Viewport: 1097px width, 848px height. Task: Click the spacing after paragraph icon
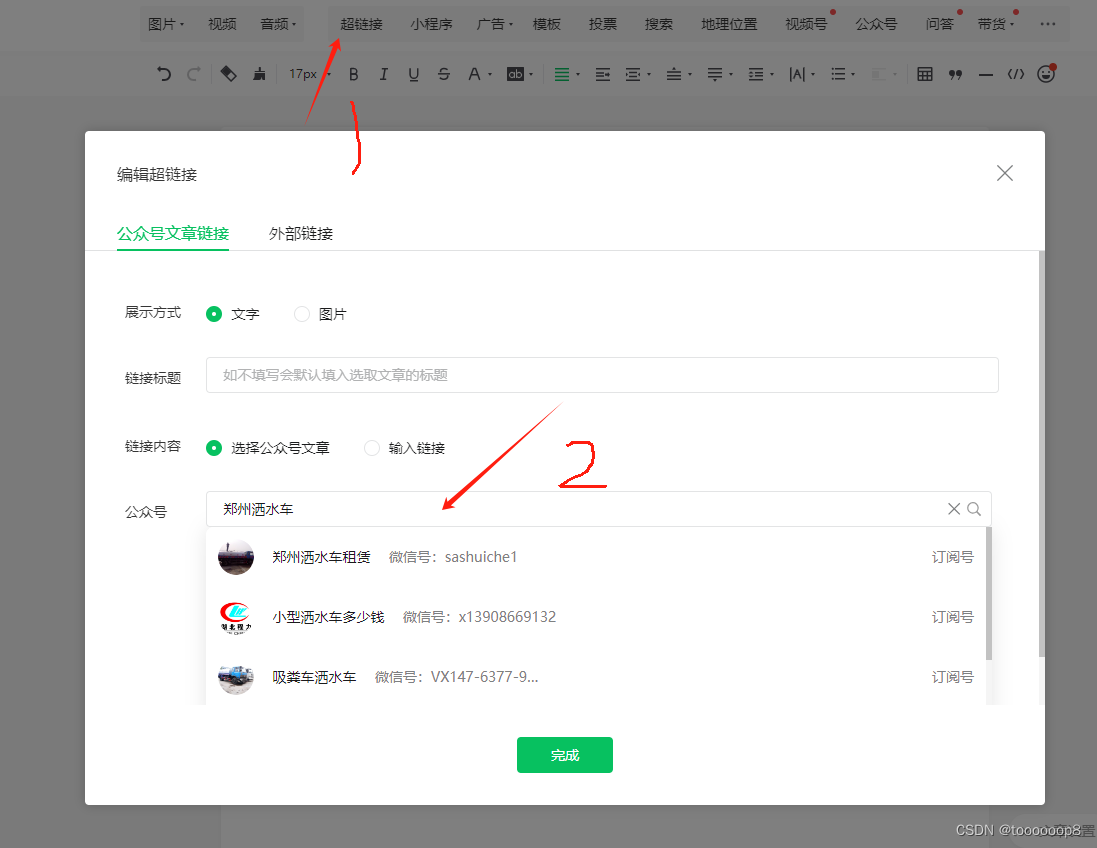pos(714,74)
